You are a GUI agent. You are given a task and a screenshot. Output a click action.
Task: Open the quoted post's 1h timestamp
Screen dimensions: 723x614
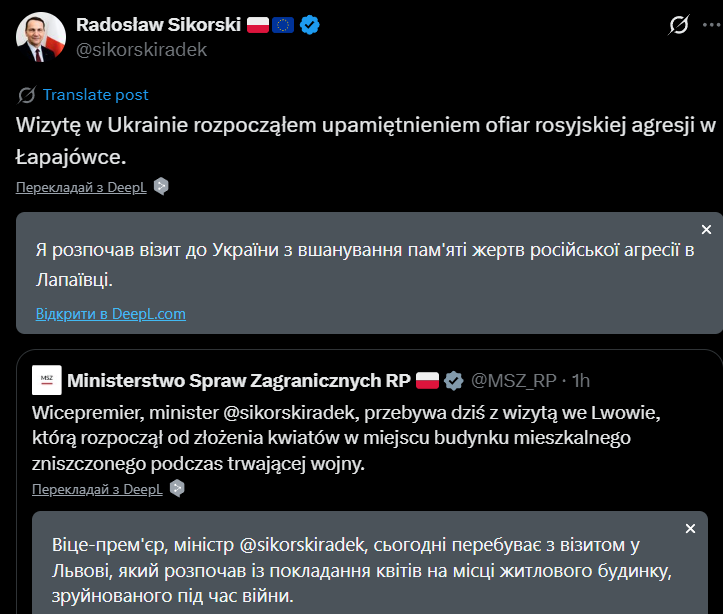click(x=579, y=381)
